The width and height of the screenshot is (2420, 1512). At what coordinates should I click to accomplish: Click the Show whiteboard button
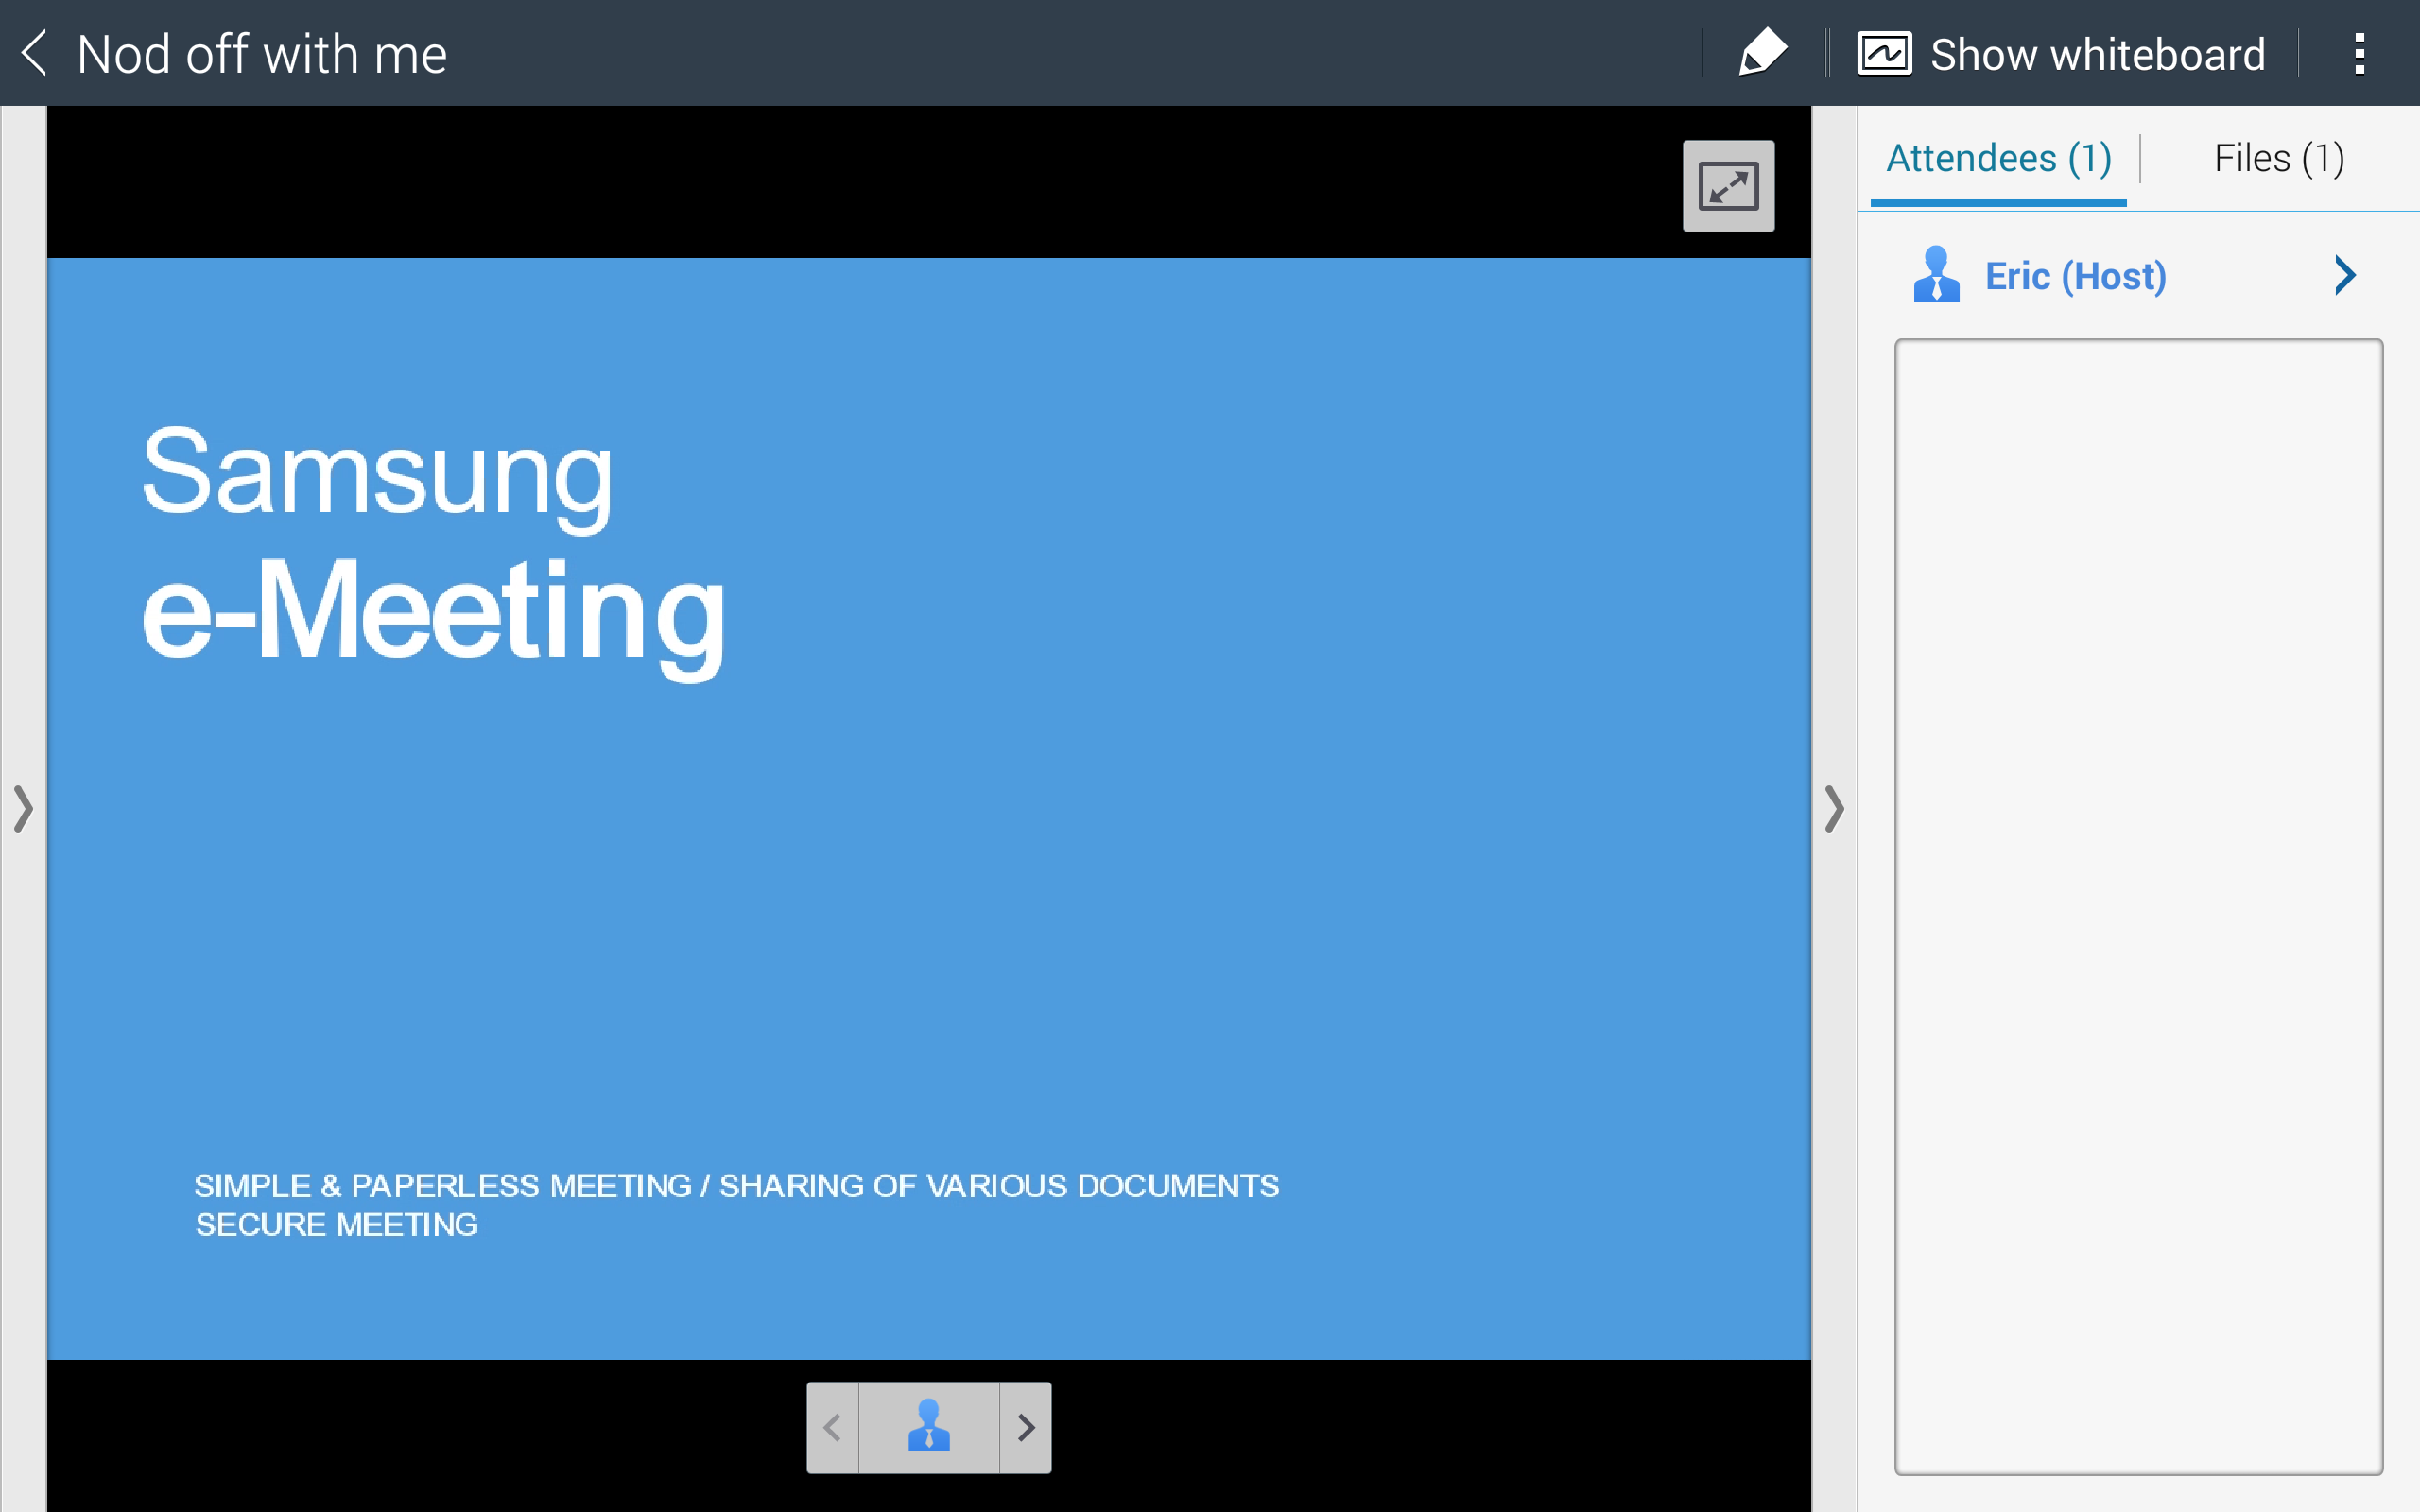[2061, 54]
